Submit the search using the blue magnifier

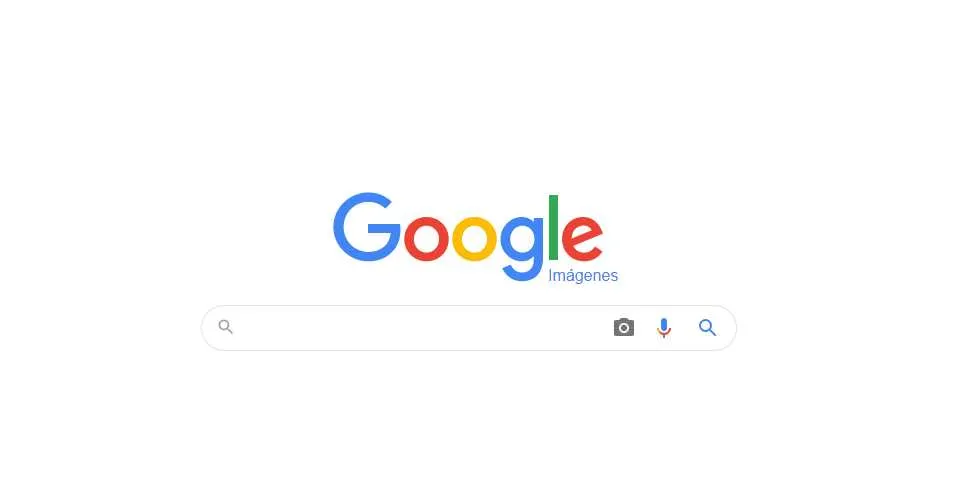click(707, 327)
